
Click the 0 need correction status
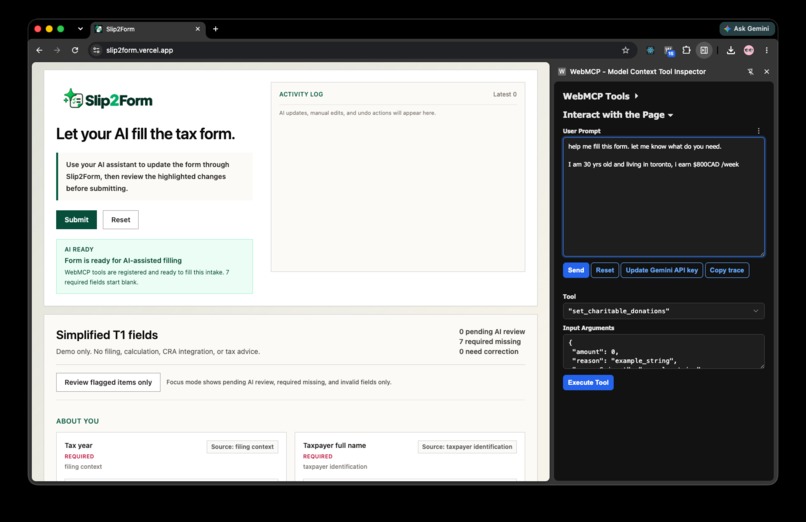[489, 351]
